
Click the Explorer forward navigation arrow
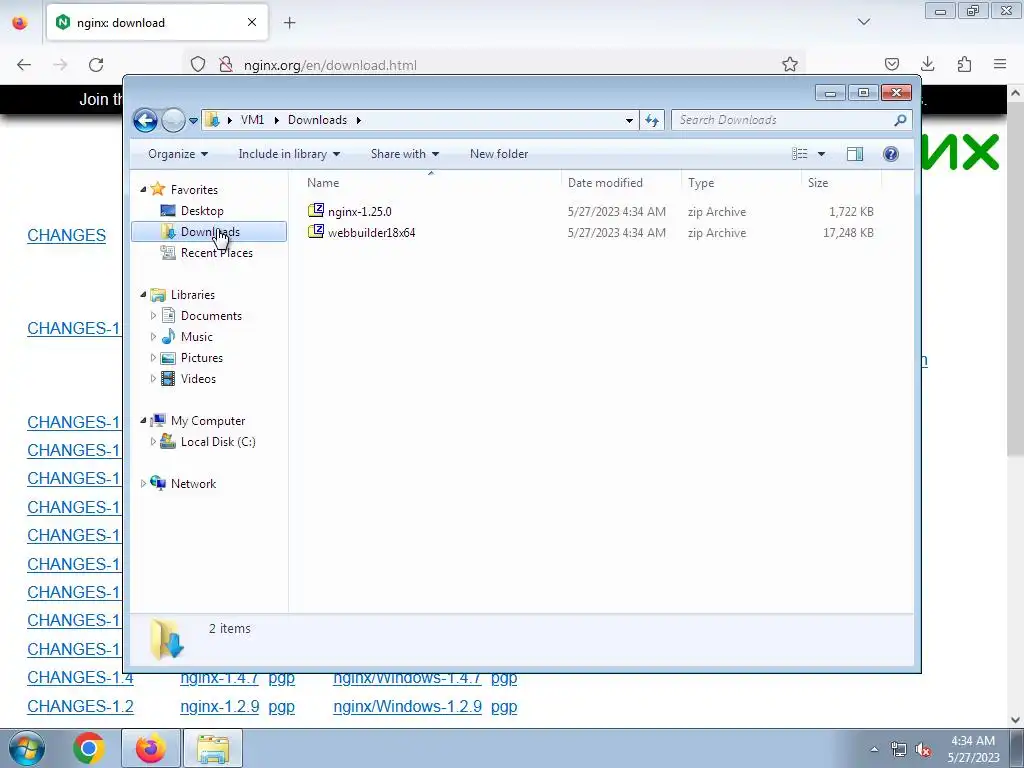[173, 120]
